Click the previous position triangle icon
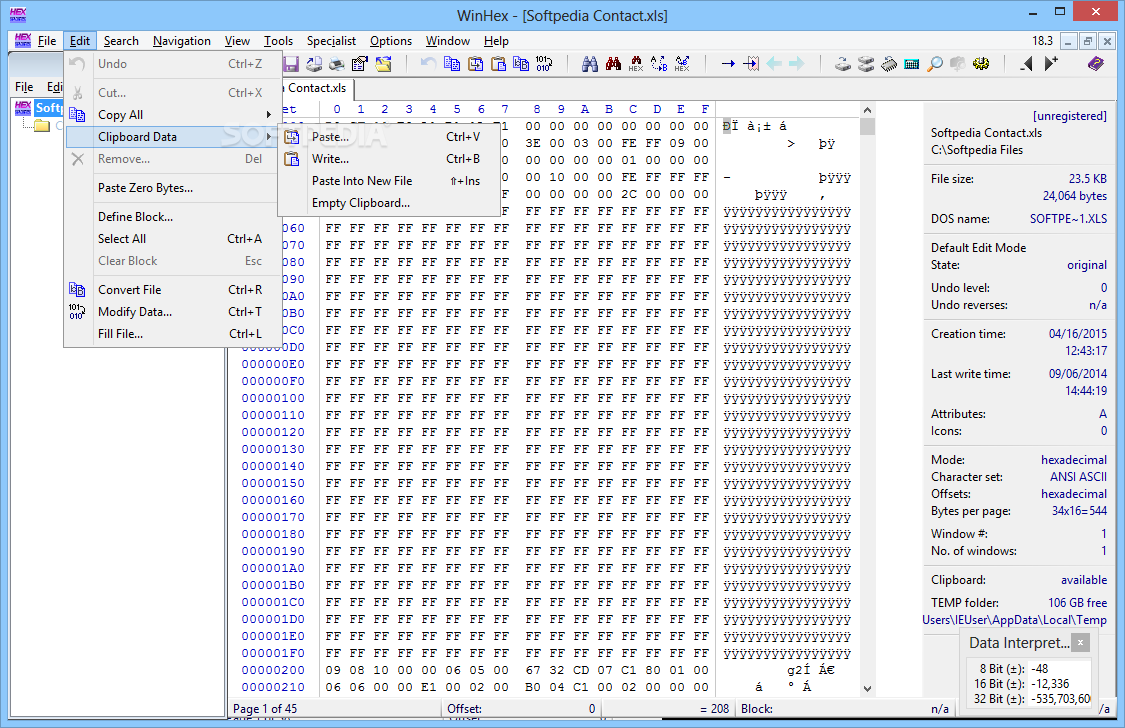The height and width of the screenshot is (728, 1125). click(1027, 64)
